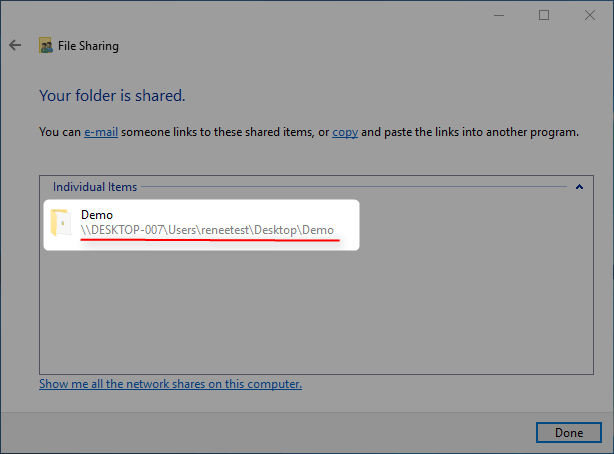Click empty space in the shared items list

pos(300,320)
